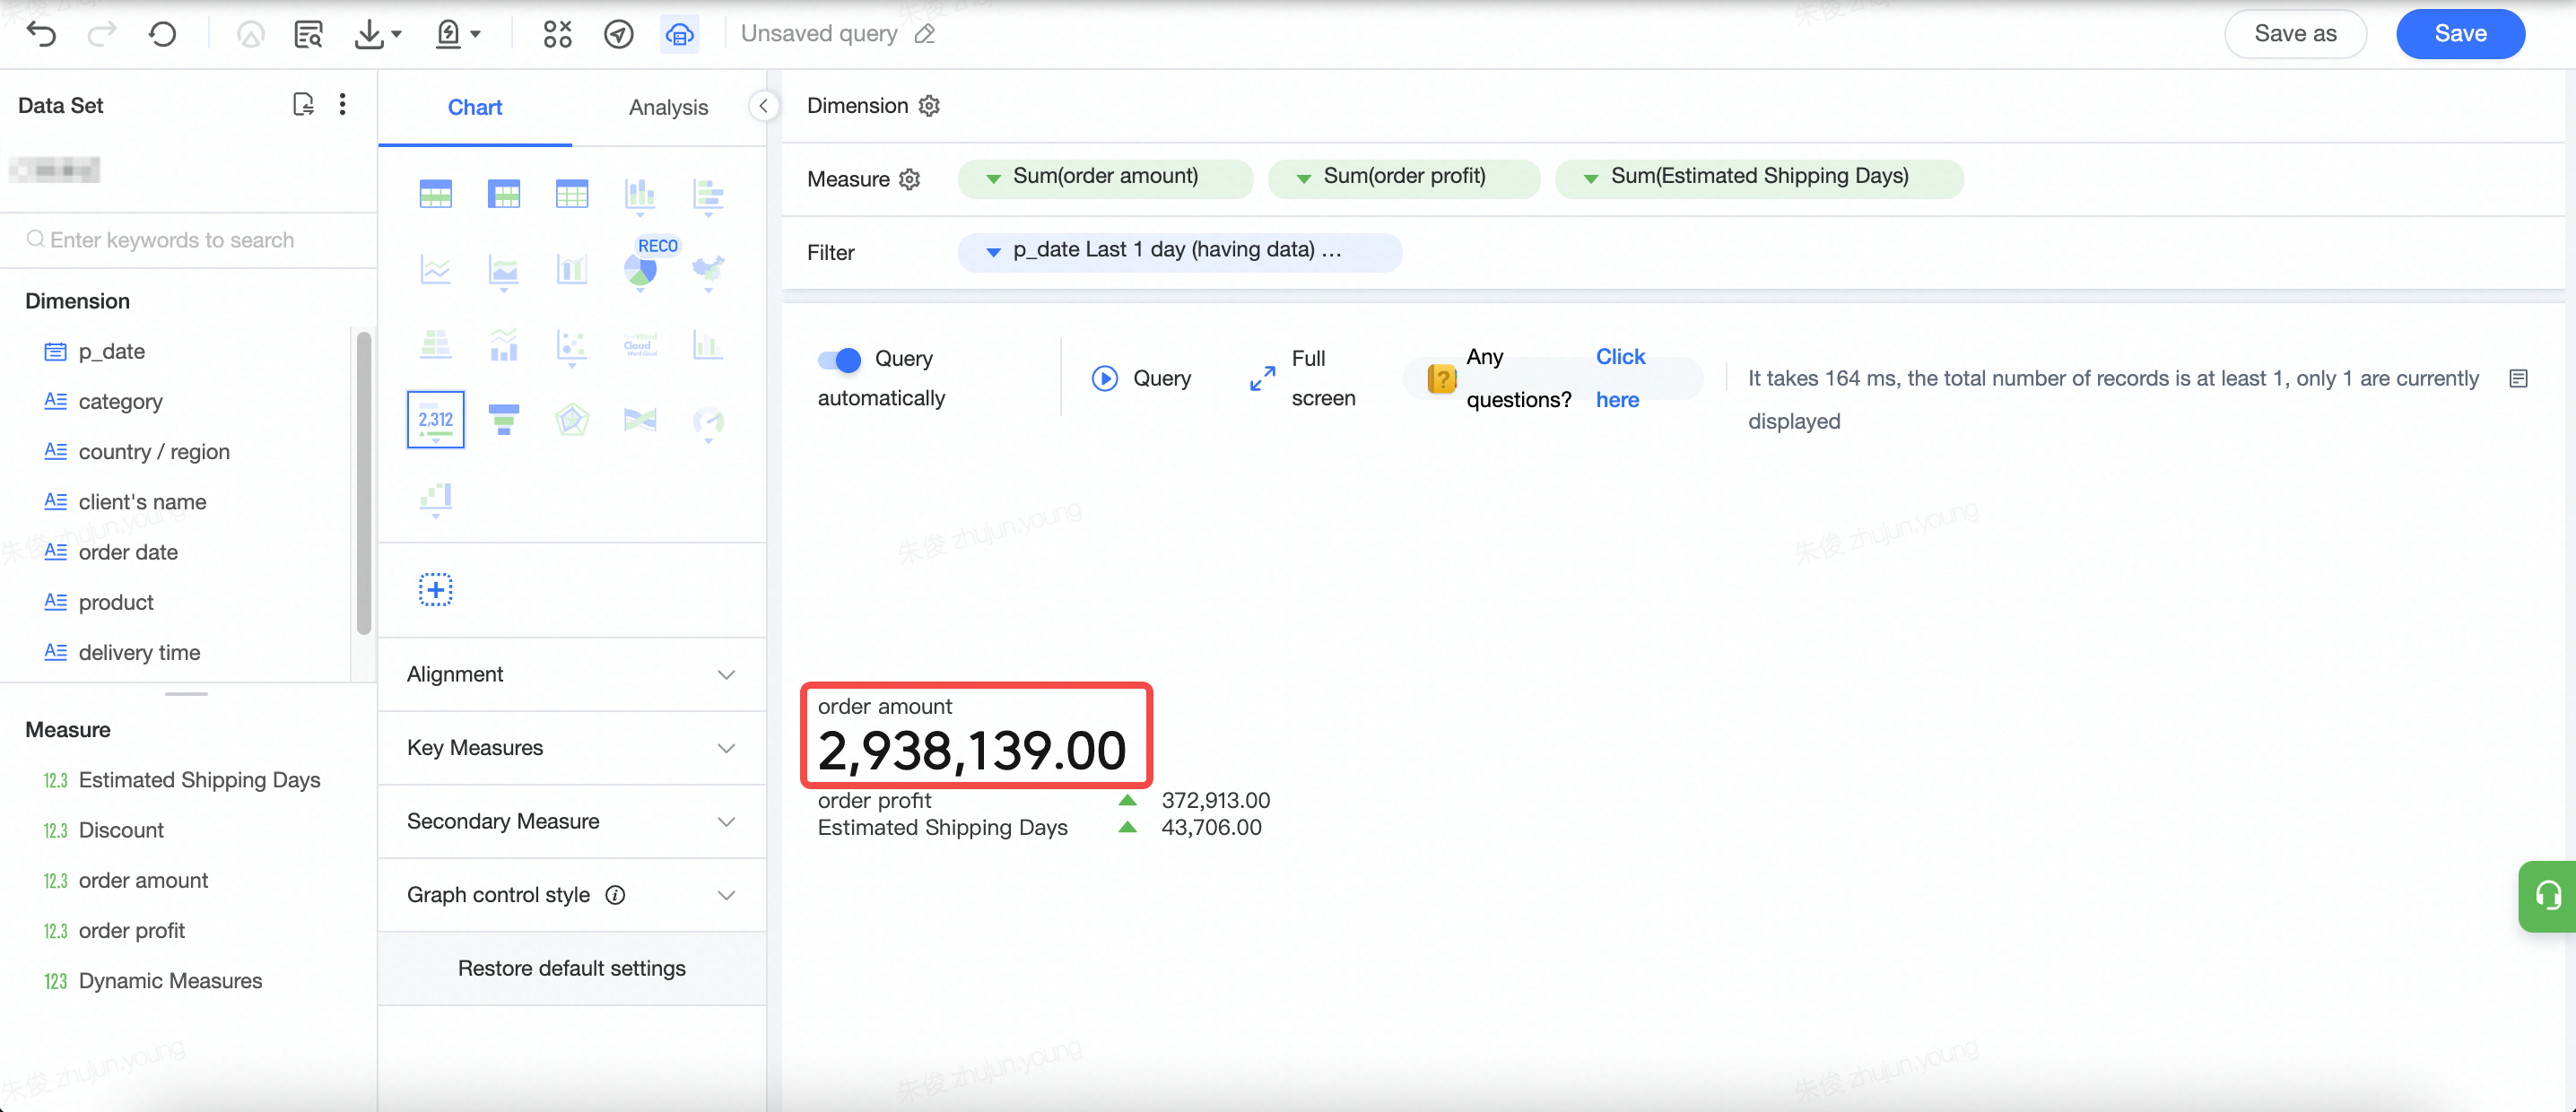This screenshot has height=1112, width=2576.
Task: Select the scatter plot chart type
Action: [x=571, y=346]
